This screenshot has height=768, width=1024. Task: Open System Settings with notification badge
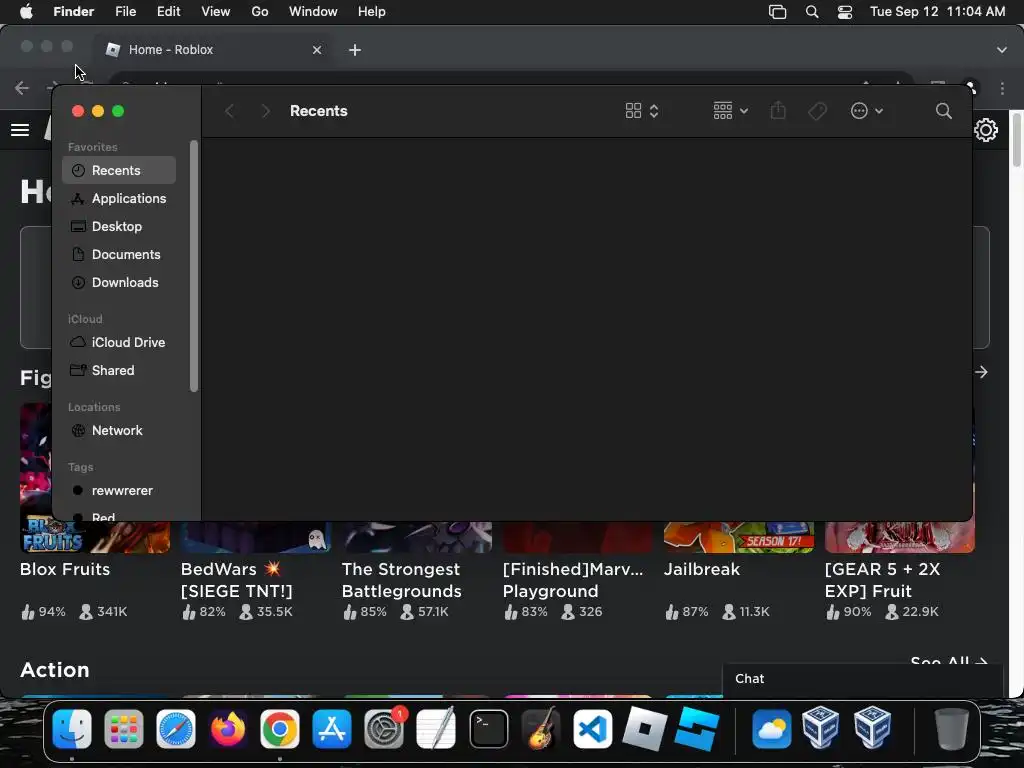384,729
